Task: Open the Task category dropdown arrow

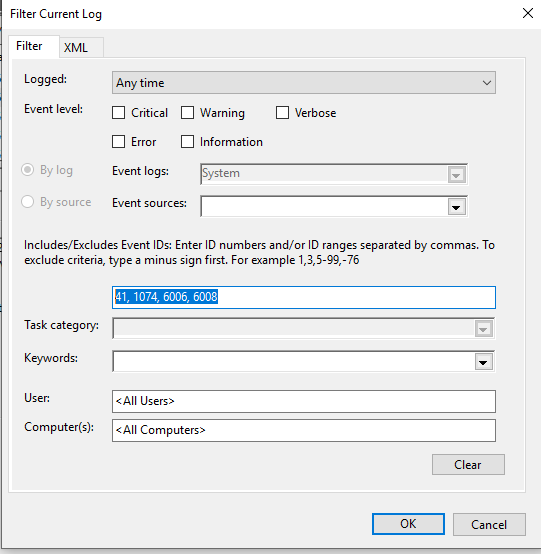Action: 483,329
